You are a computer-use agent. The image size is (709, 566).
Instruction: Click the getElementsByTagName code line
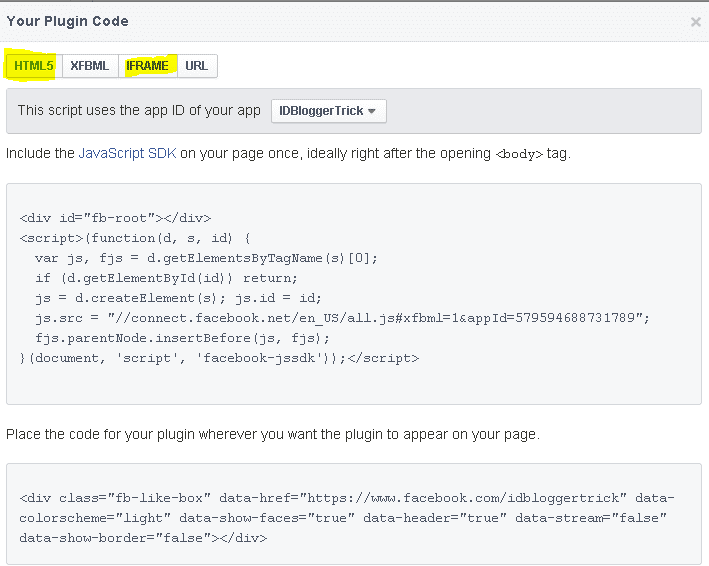pyautogui.click(x=206, y=258)
